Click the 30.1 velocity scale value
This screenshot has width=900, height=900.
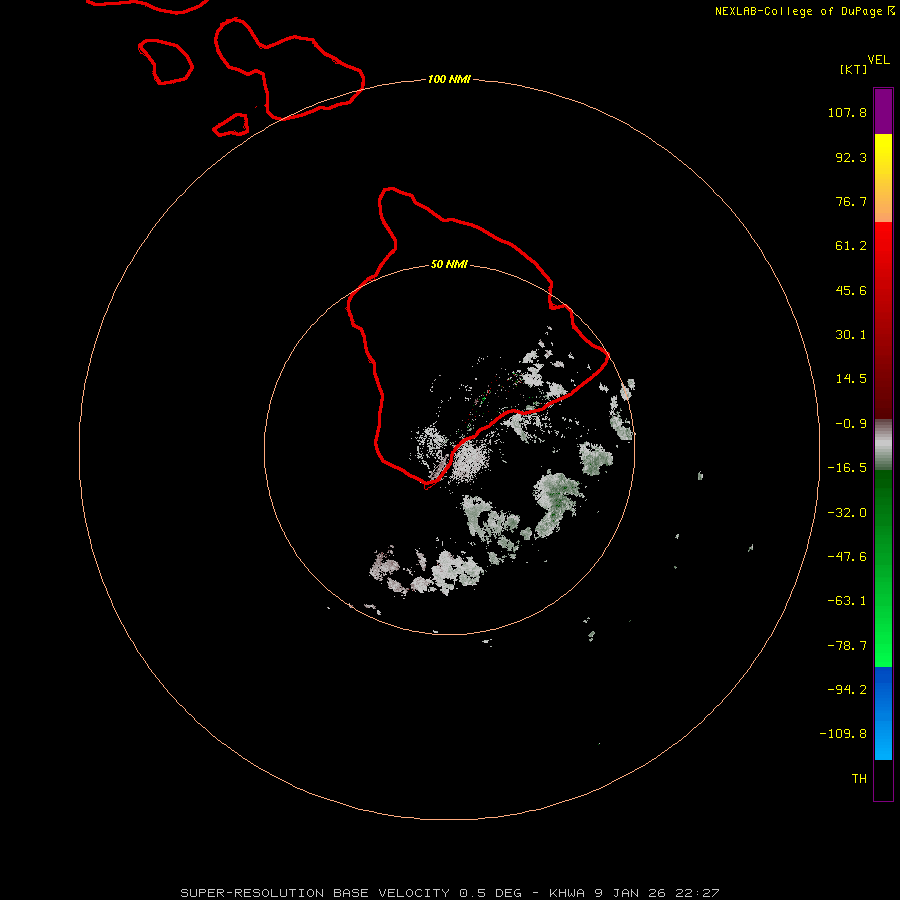[851, 335]
